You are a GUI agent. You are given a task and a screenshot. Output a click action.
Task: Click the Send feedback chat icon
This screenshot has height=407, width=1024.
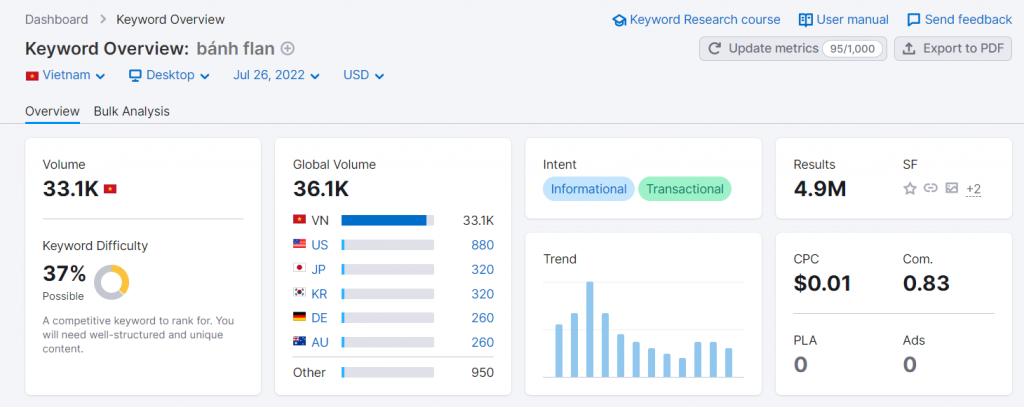coord(914,20)
